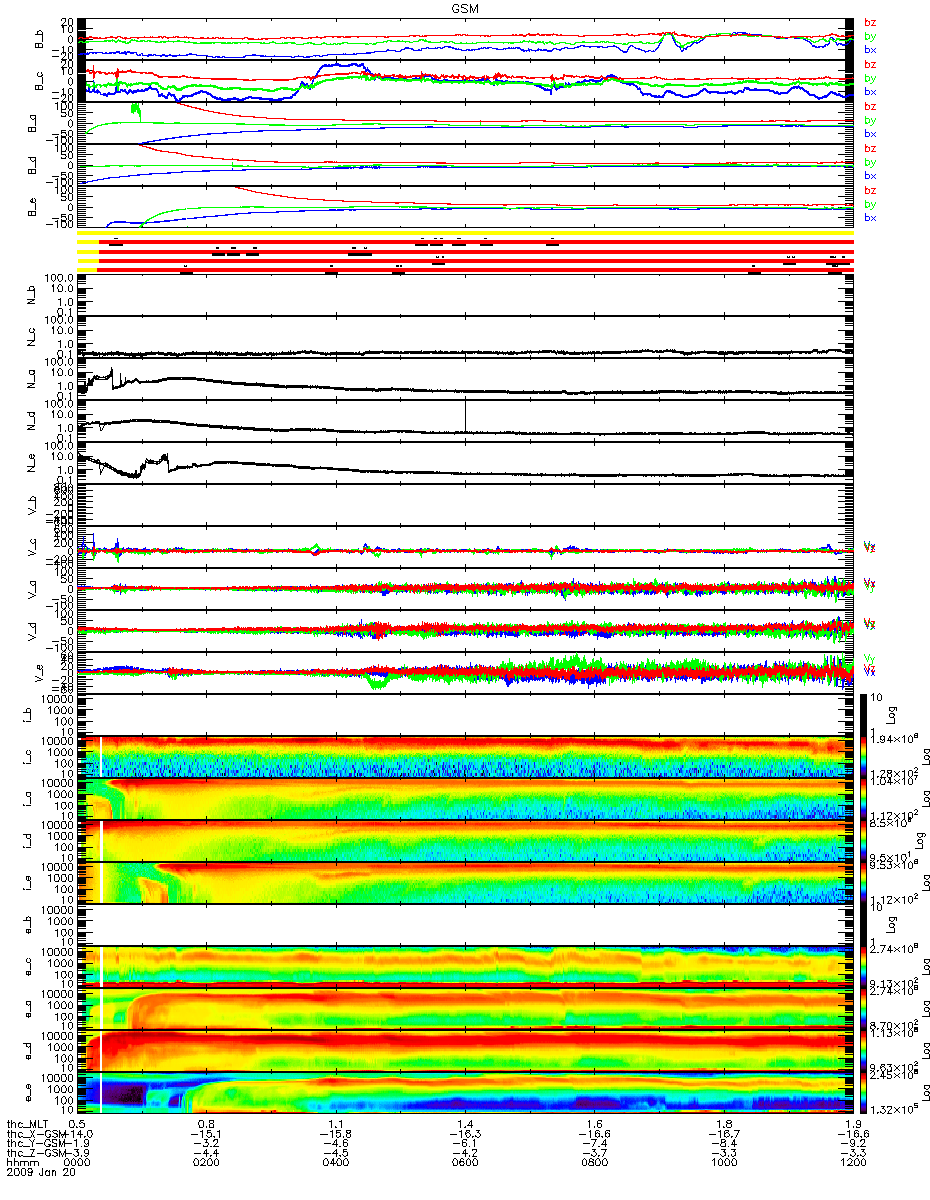
Task: Pick the V_d velocity axis label
Action: click(33, 631)
